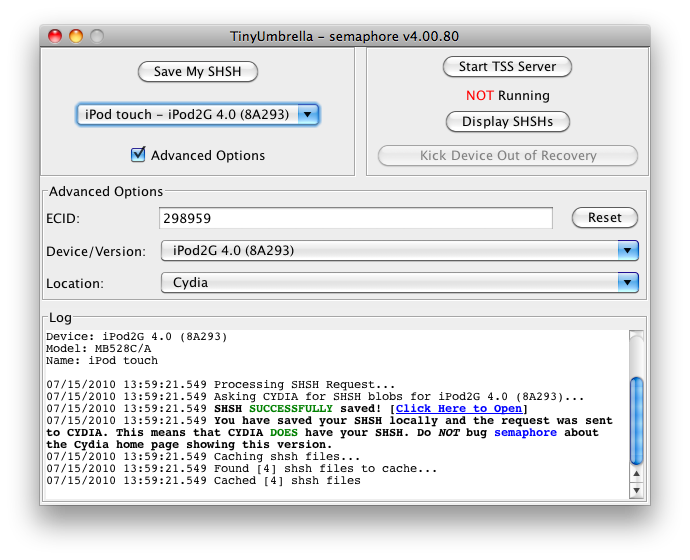Click Kick Device Out of Recovery

click(x=507, y=156)
